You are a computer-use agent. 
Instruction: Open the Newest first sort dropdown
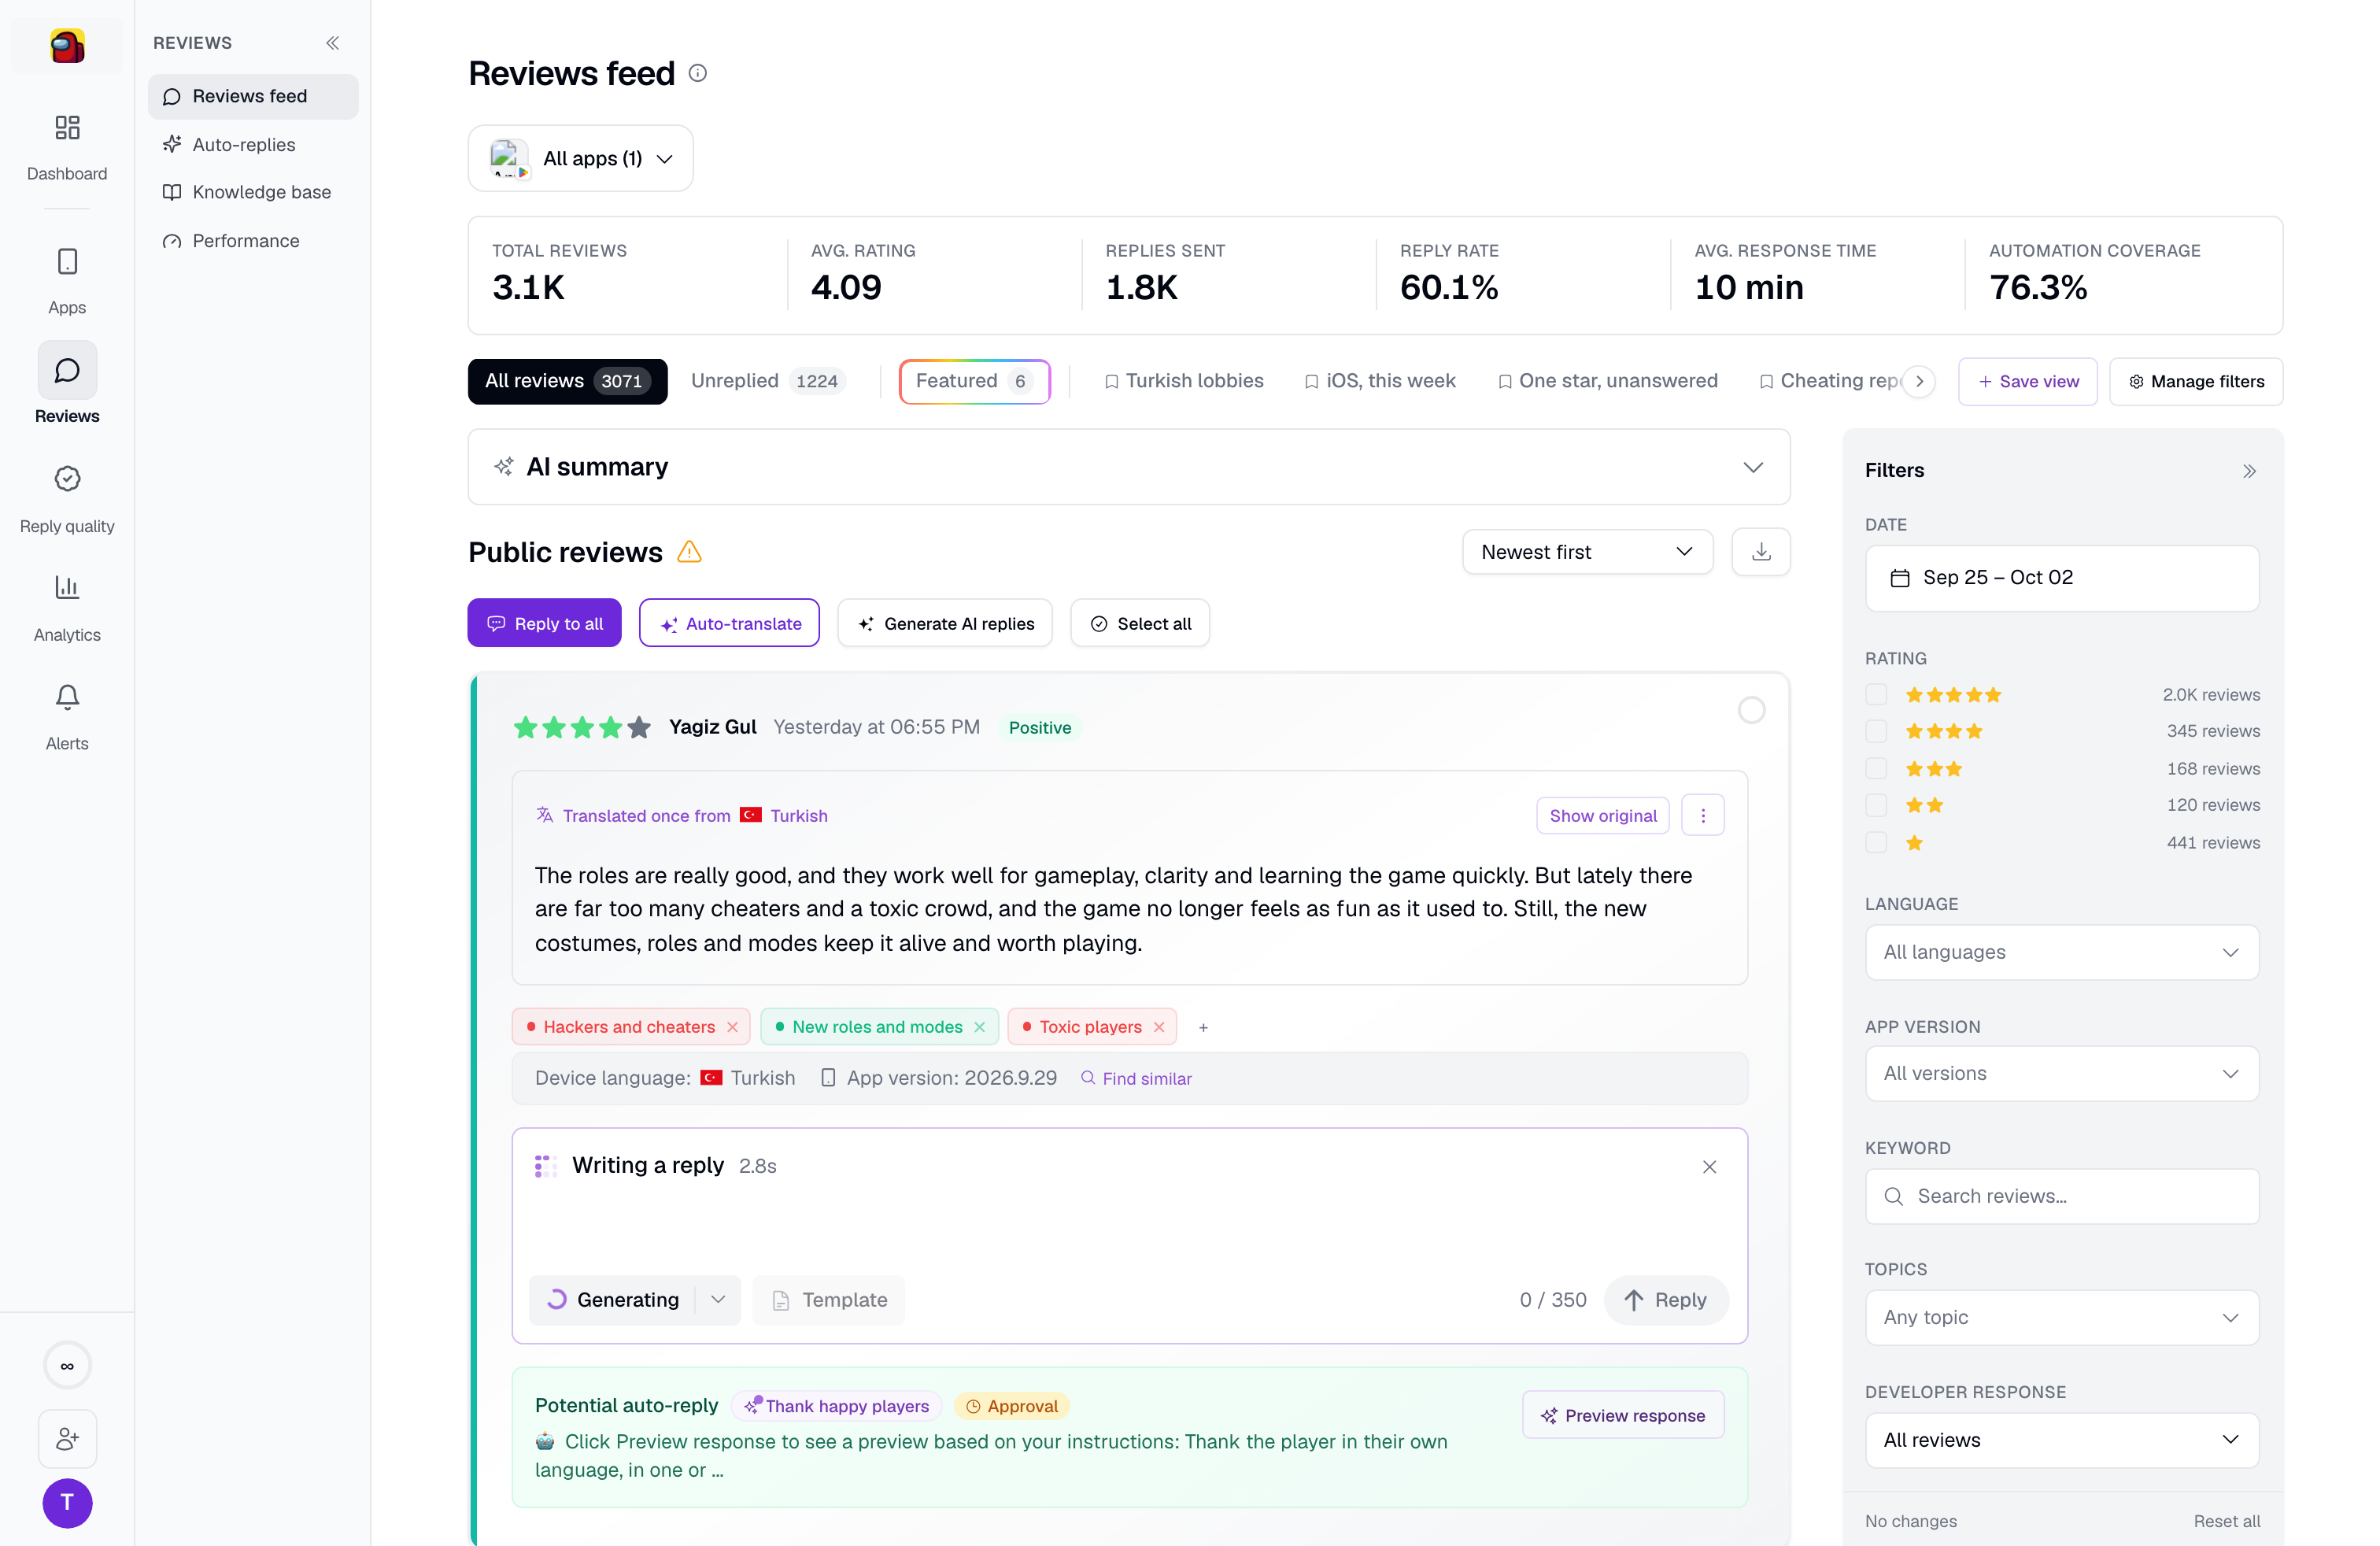pyautogui.click(x=1587, y=552)
